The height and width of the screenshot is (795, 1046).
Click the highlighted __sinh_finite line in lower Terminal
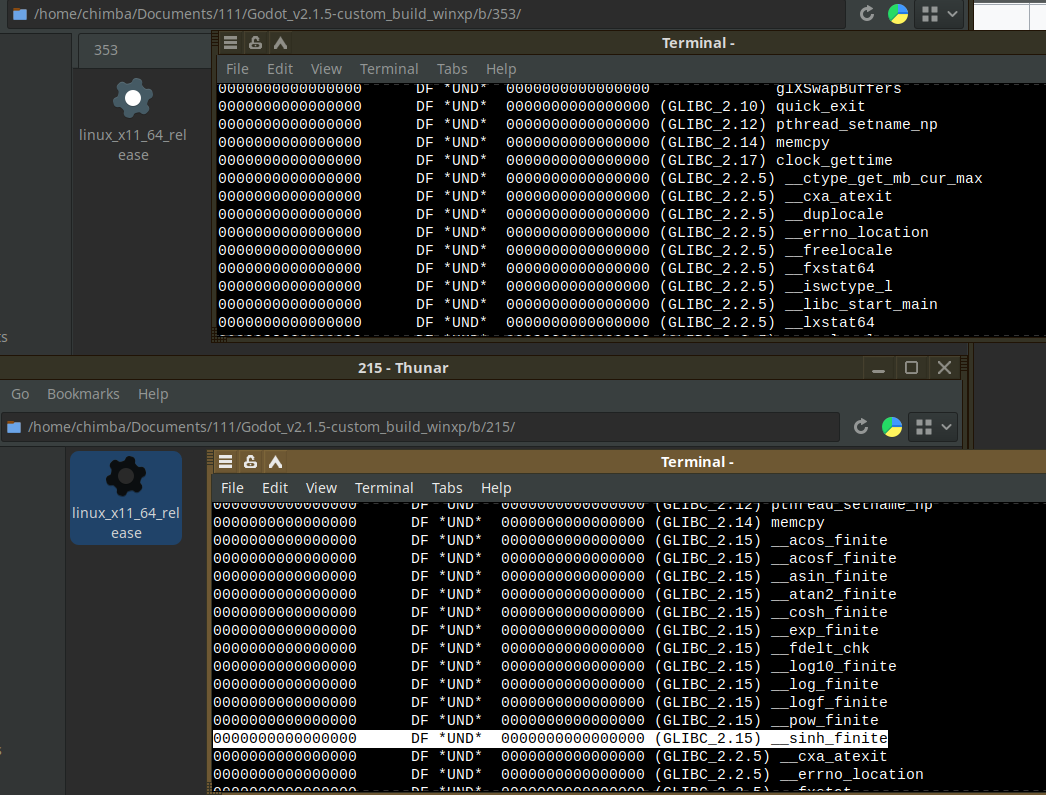tap(550, 738)
